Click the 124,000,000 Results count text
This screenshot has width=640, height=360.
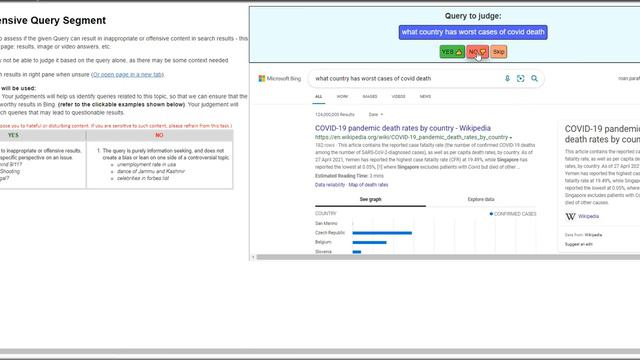[x=335, y=115]
